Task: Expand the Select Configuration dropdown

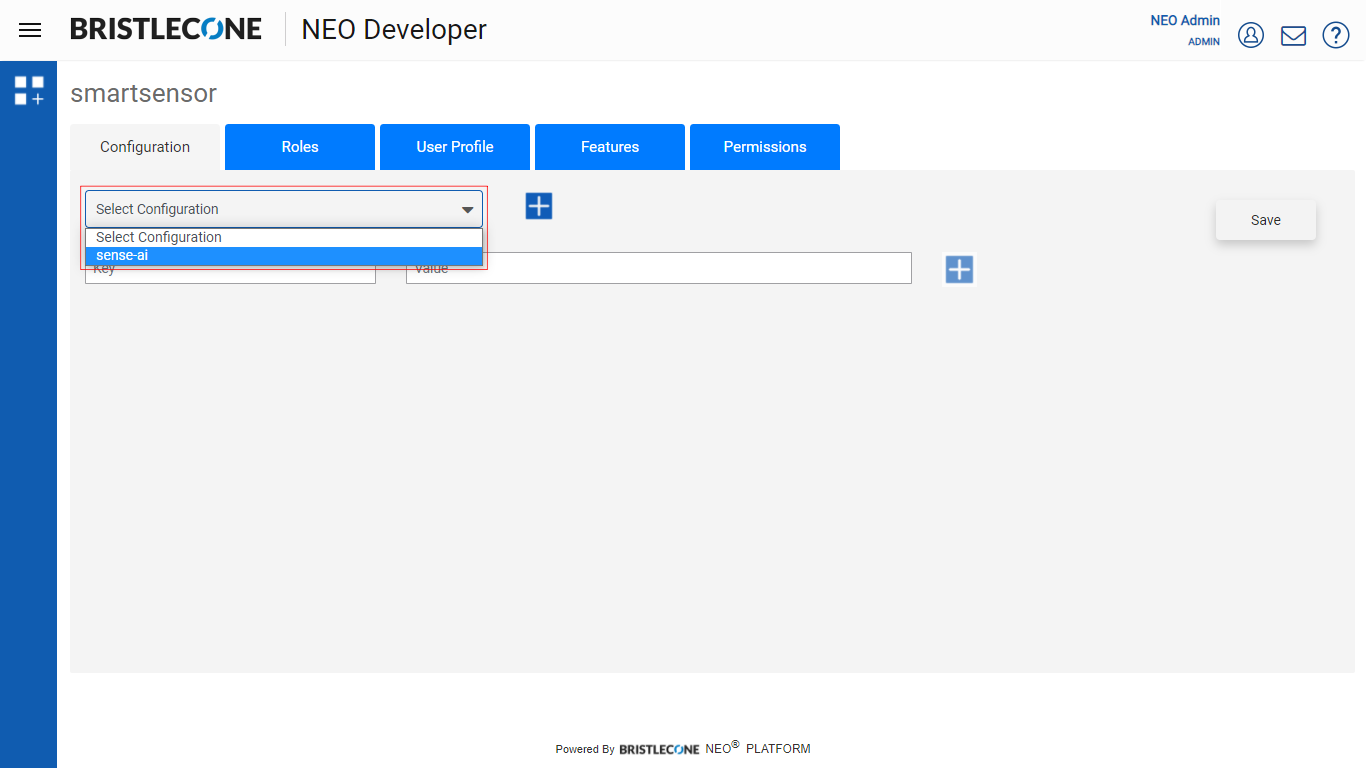Action: pos(284,209)
